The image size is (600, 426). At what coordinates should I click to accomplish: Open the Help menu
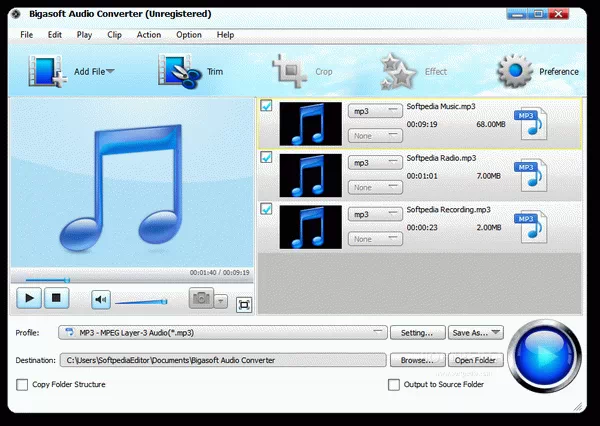(225, 35)
